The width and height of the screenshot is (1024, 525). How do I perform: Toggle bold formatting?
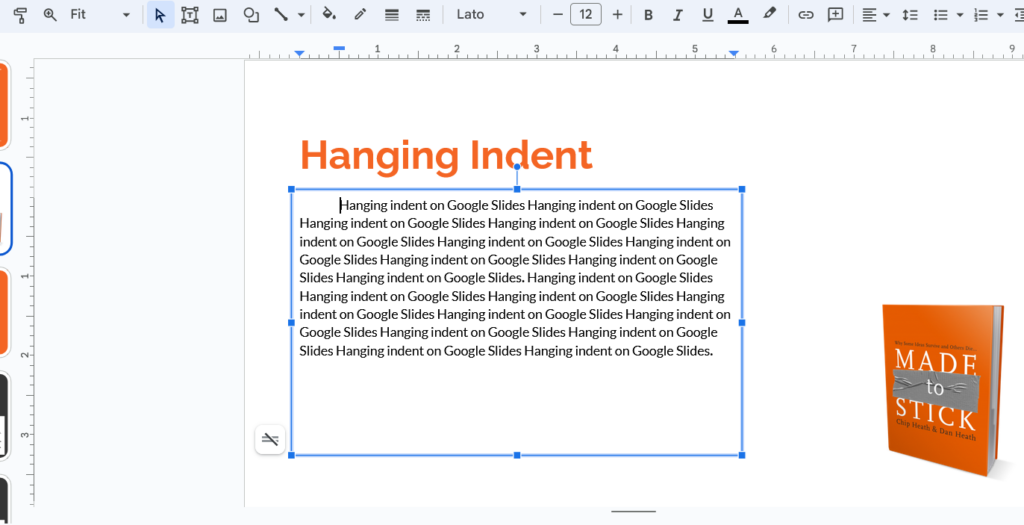[x=648, y=15]
